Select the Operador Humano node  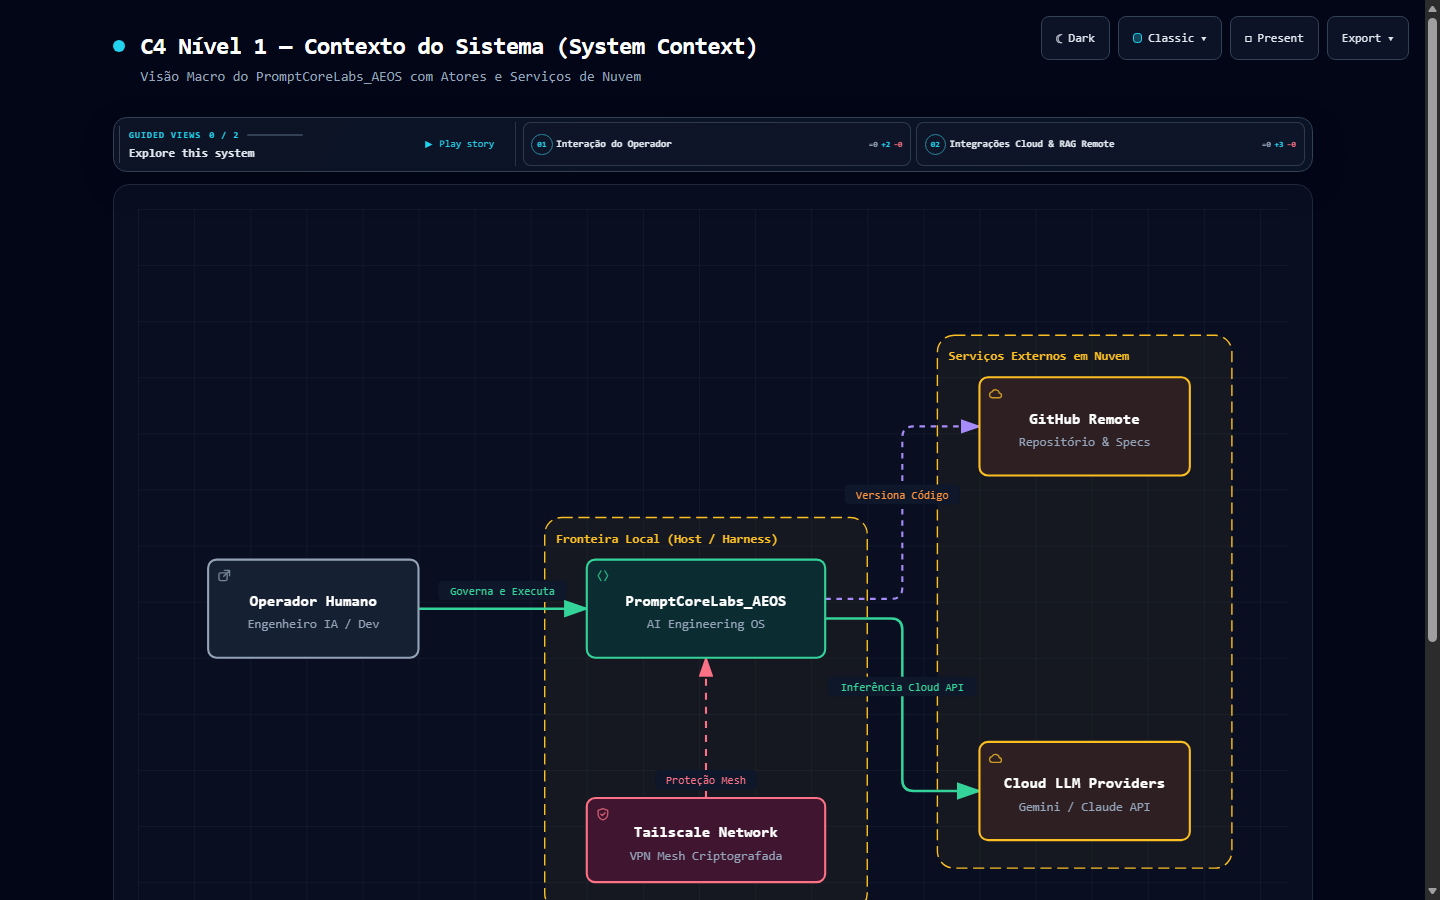coord(313,608)
